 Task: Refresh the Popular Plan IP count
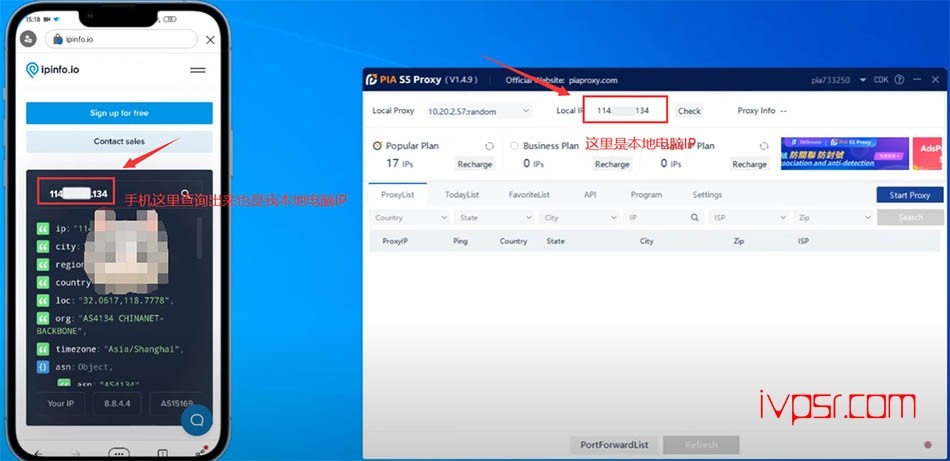tap(489, 146)
